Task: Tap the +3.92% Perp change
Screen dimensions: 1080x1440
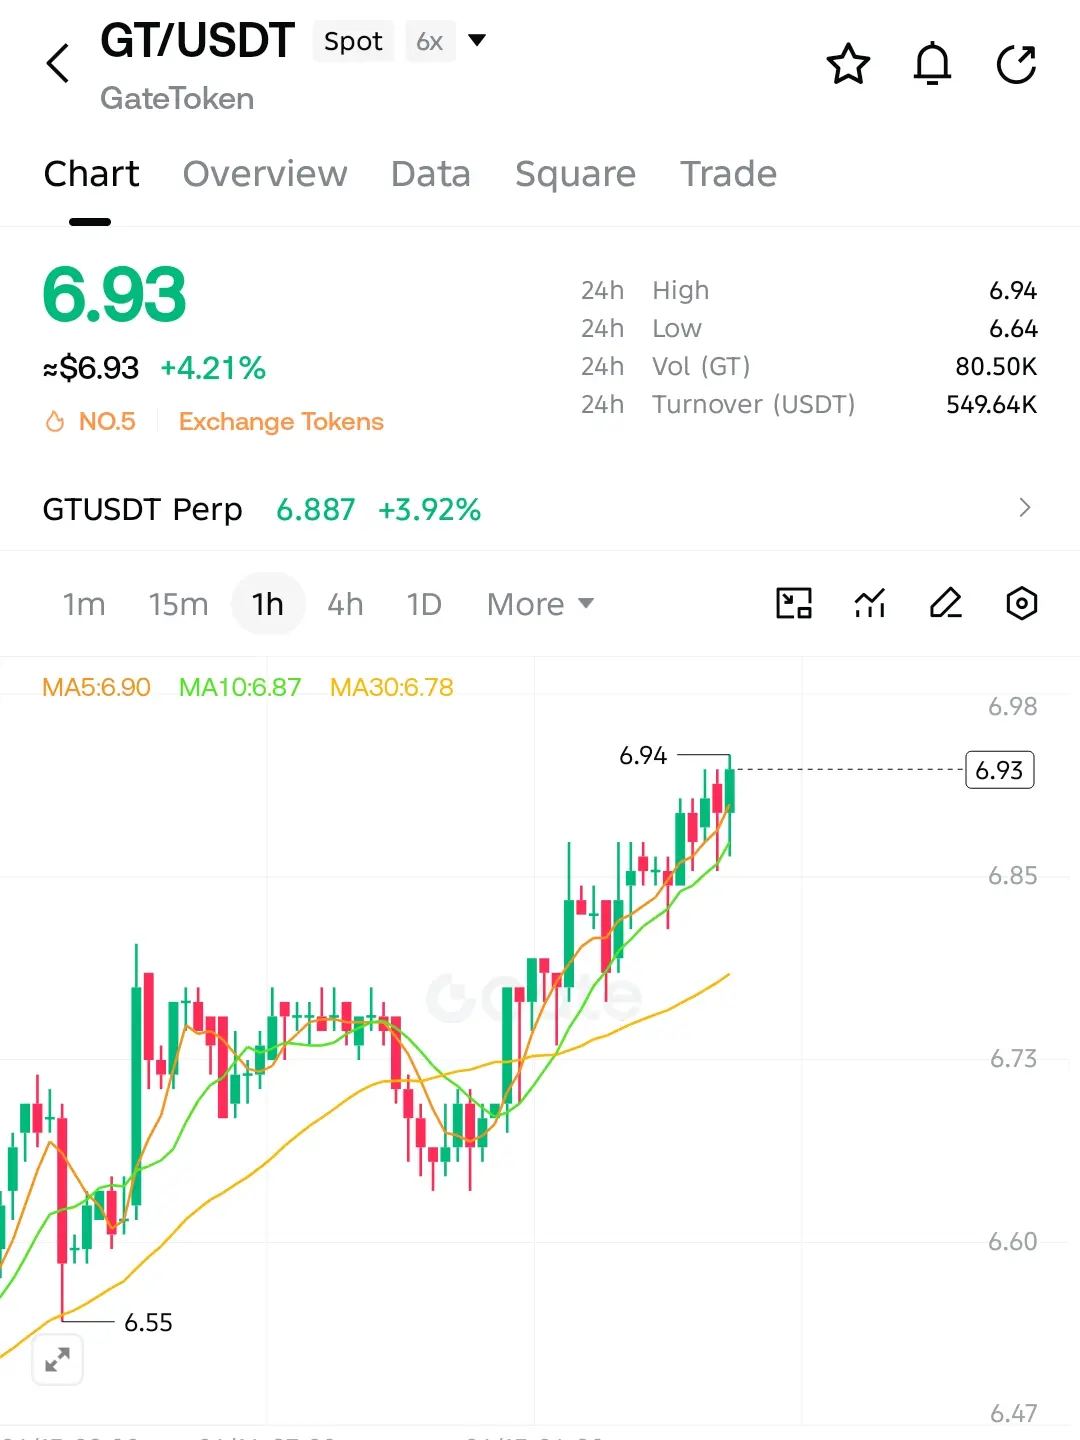Action: point(429,510)
